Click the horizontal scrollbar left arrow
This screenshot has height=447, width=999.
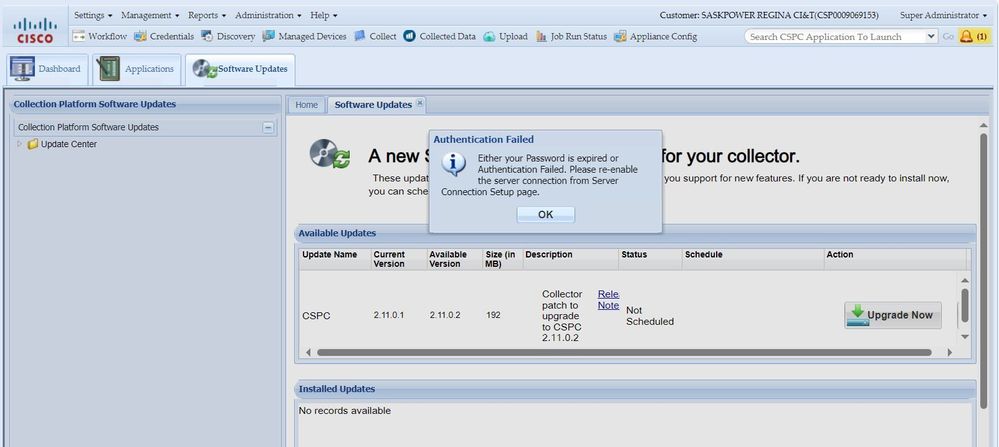point(308,352)
